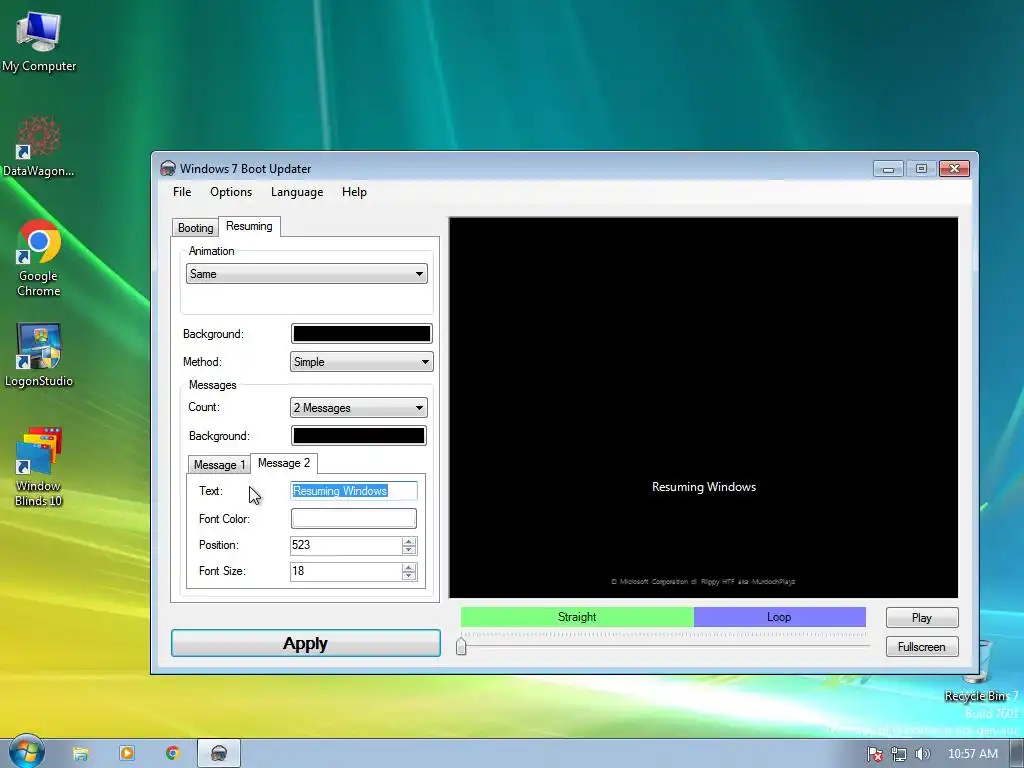
Task: Open the Font Color swatch
Action: [x=353, y=519]
